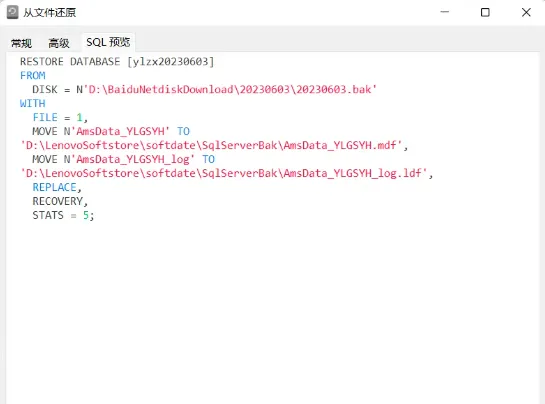Click the FILE = 1 line
This screenshot has height=404, width=545.
[60, 117]
